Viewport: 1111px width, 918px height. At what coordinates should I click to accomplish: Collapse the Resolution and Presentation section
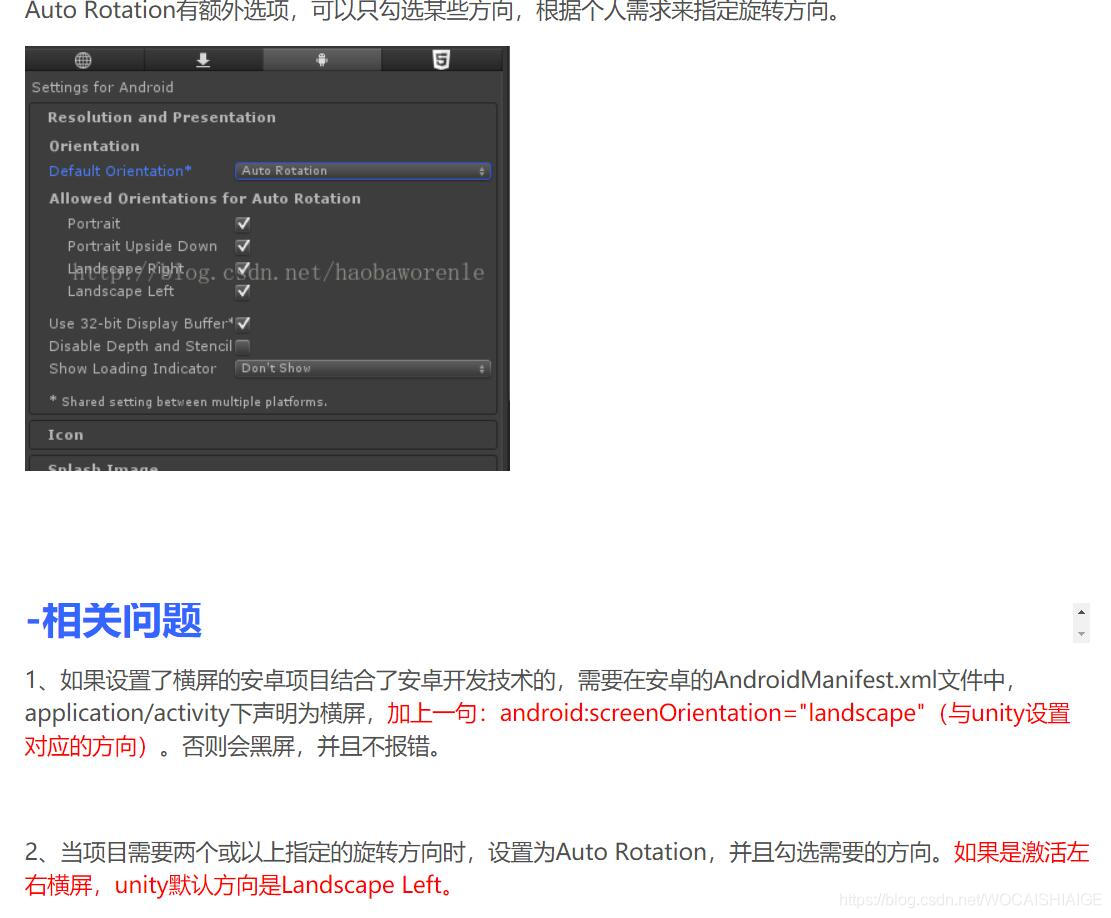[x=162, y=118]
